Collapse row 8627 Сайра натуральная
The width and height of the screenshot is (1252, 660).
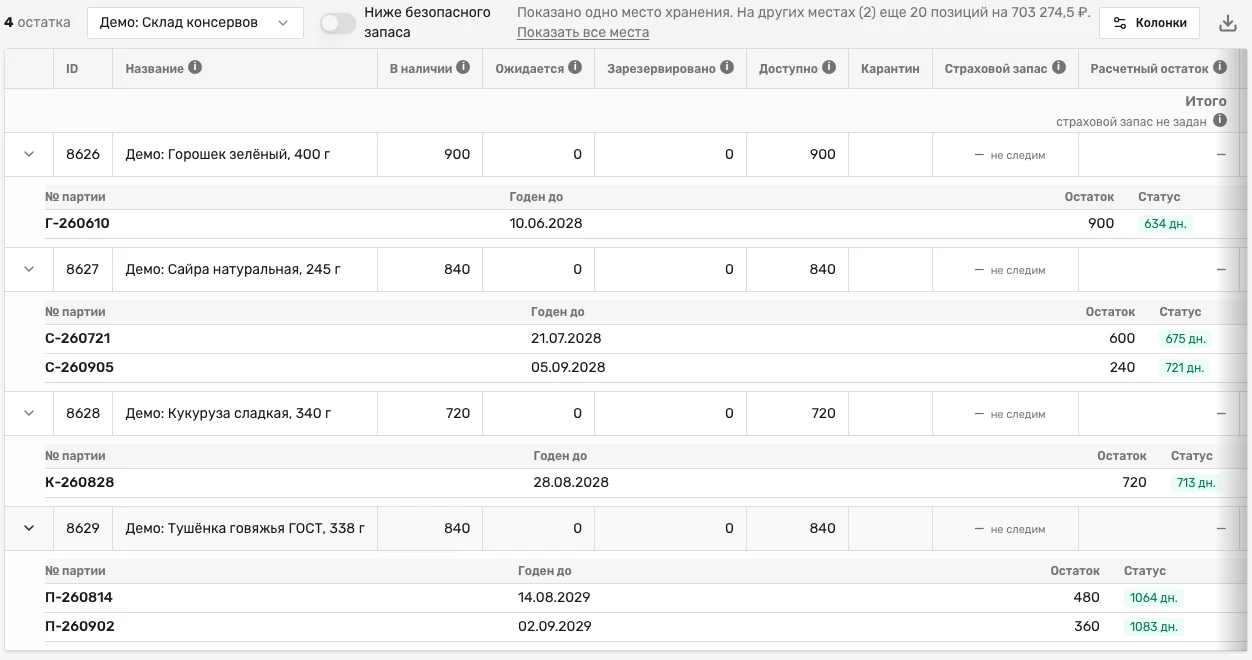(29, 269)
